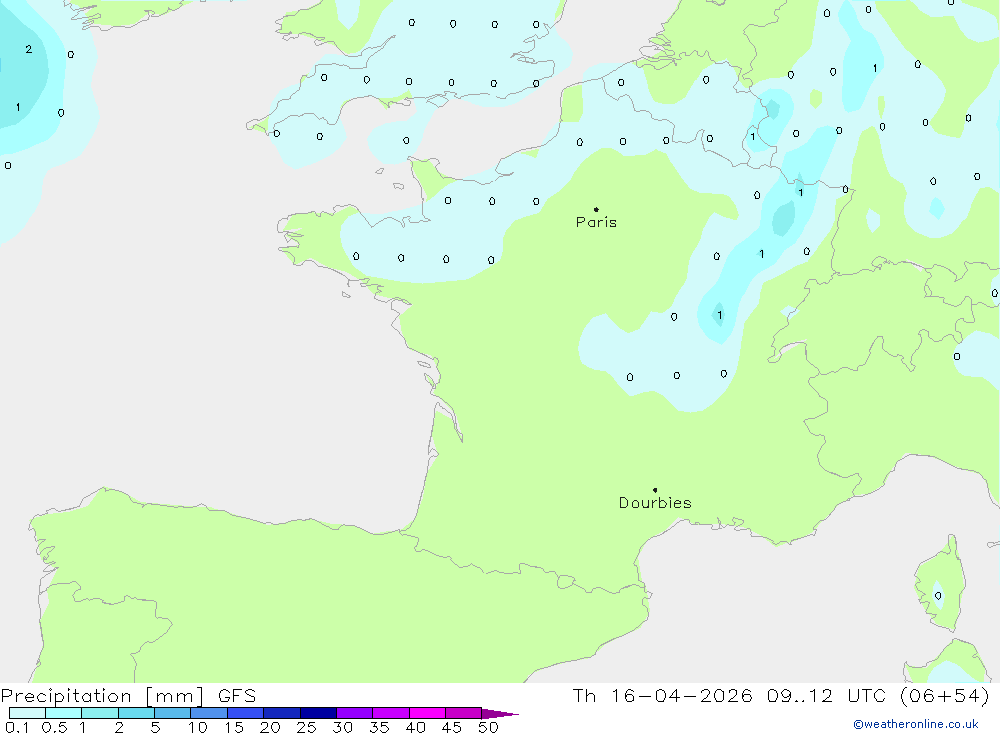The height and width of the screenshot is (733, 1000).
Task: Click the '50' label on the legend scale
Action: click(488, 727)
